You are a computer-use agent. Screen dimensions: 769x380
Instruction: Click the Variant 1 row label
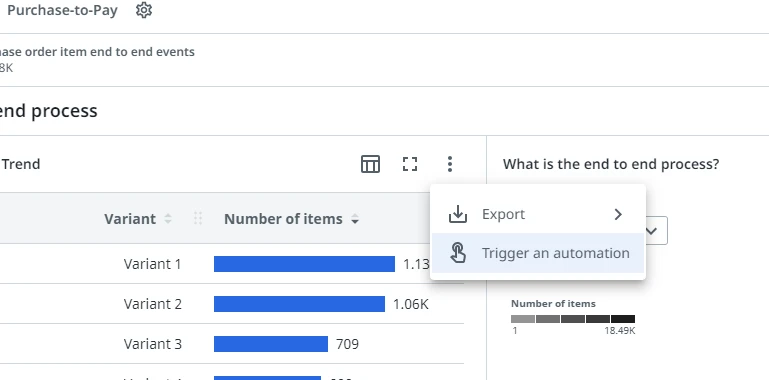153,264
